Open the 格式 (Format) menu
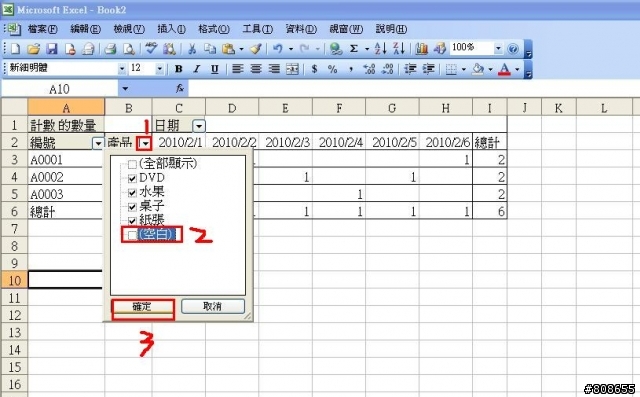This screenshot has height=397, width=640. 214,29
